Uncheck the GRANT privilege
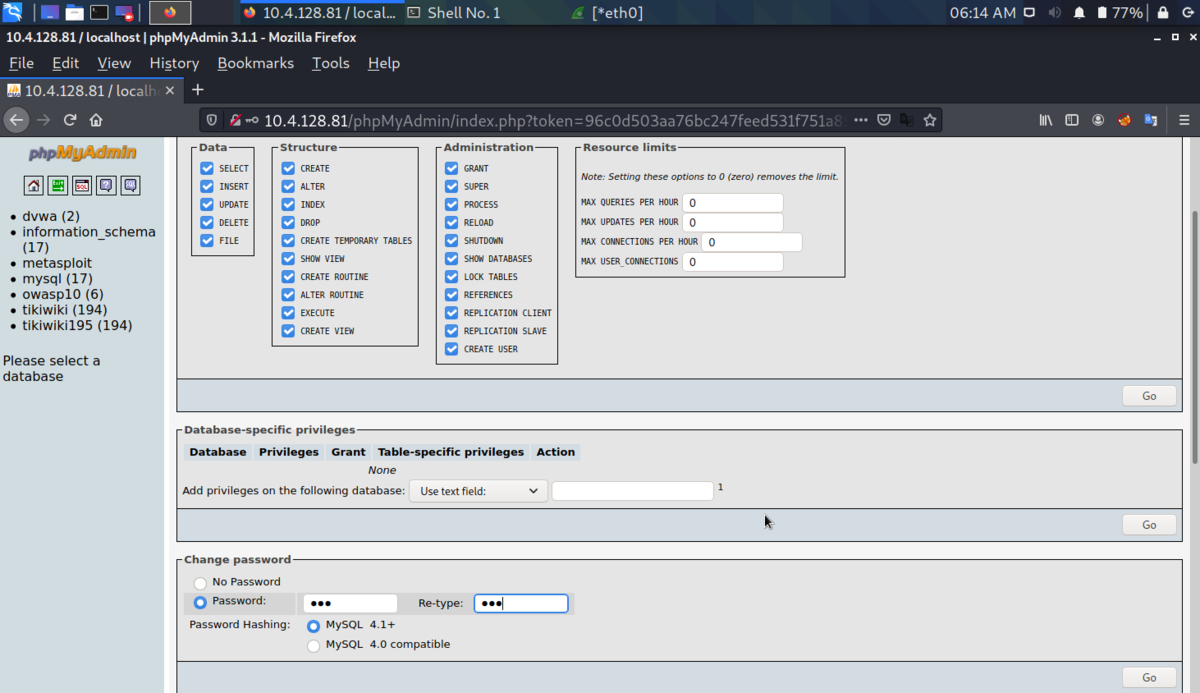The height and width of the screenshot is (693, 1200). [x=452, y=168]
